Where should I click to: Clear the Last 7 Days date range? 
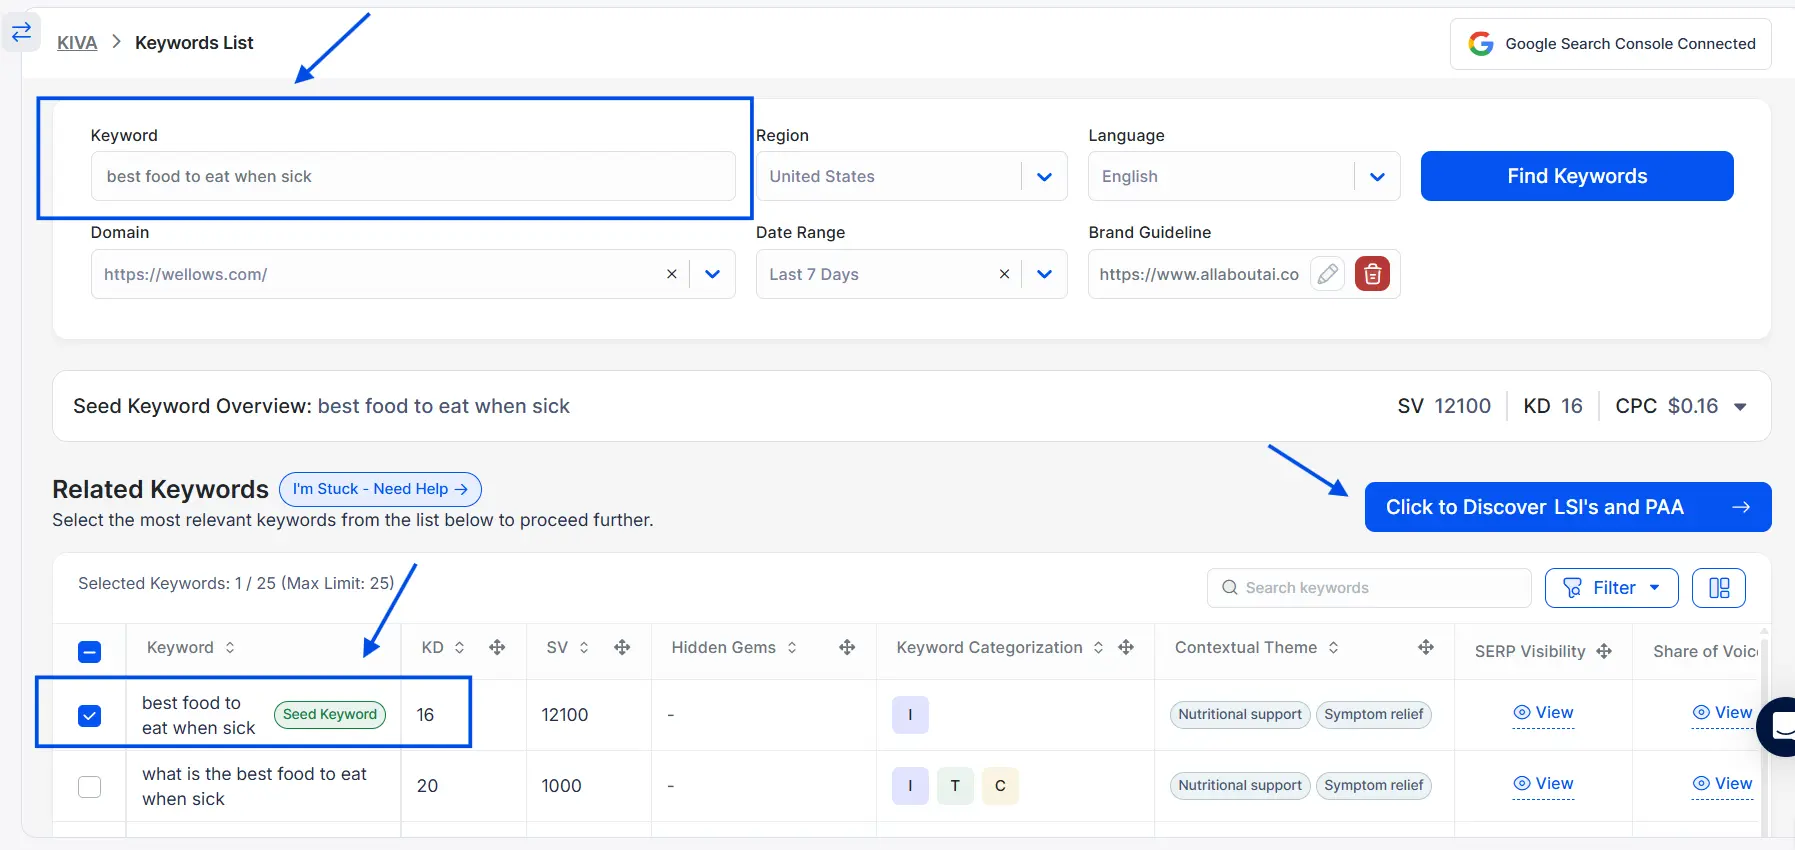(1004, 274)
